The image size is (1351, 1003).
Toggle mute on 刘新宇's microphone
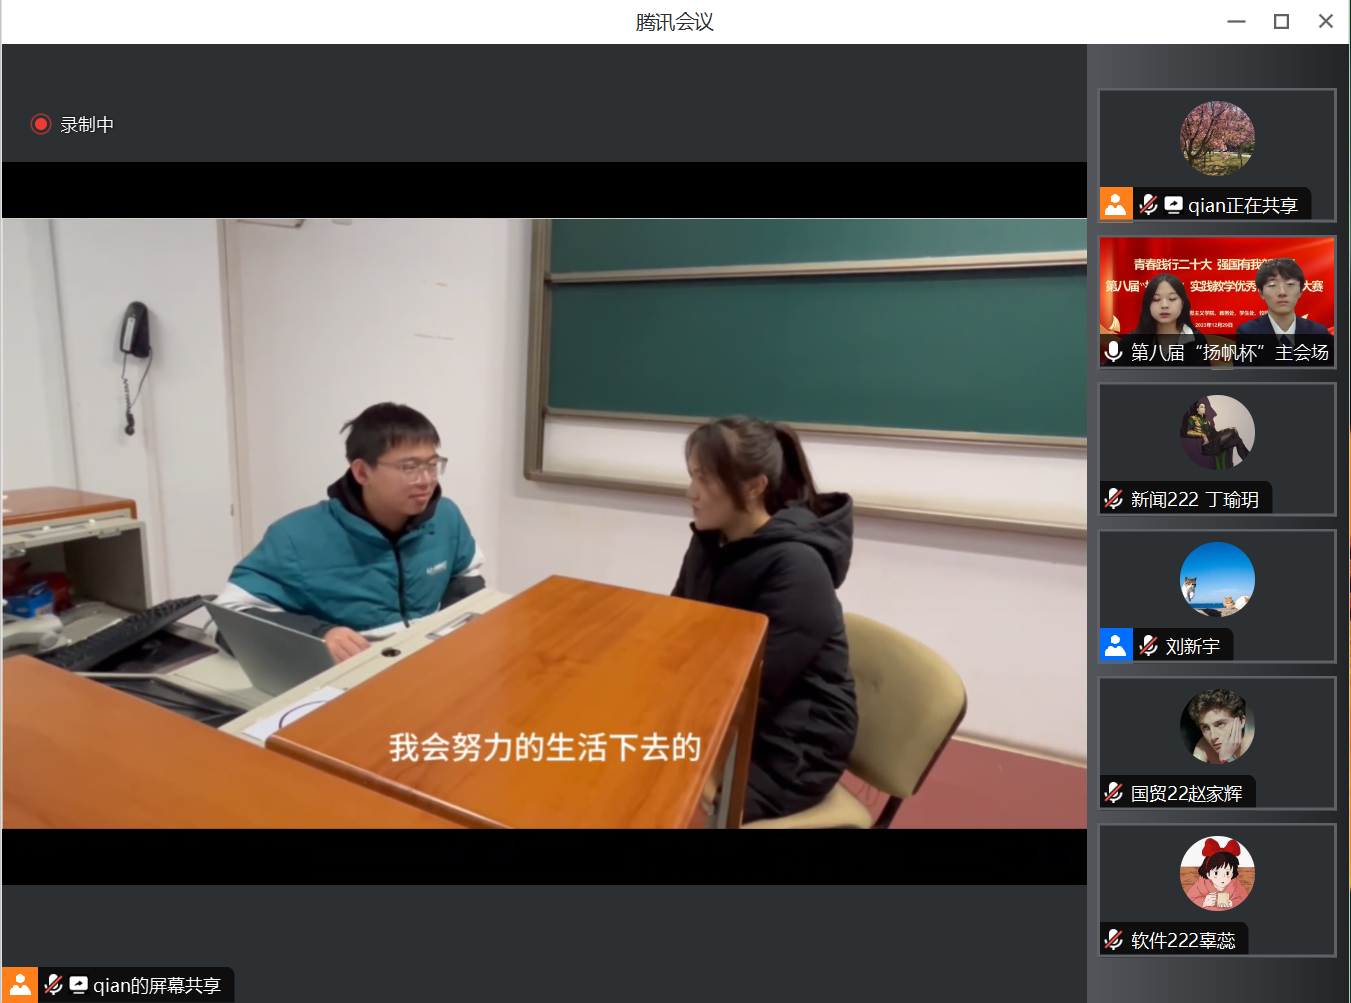coord(1147,645)
